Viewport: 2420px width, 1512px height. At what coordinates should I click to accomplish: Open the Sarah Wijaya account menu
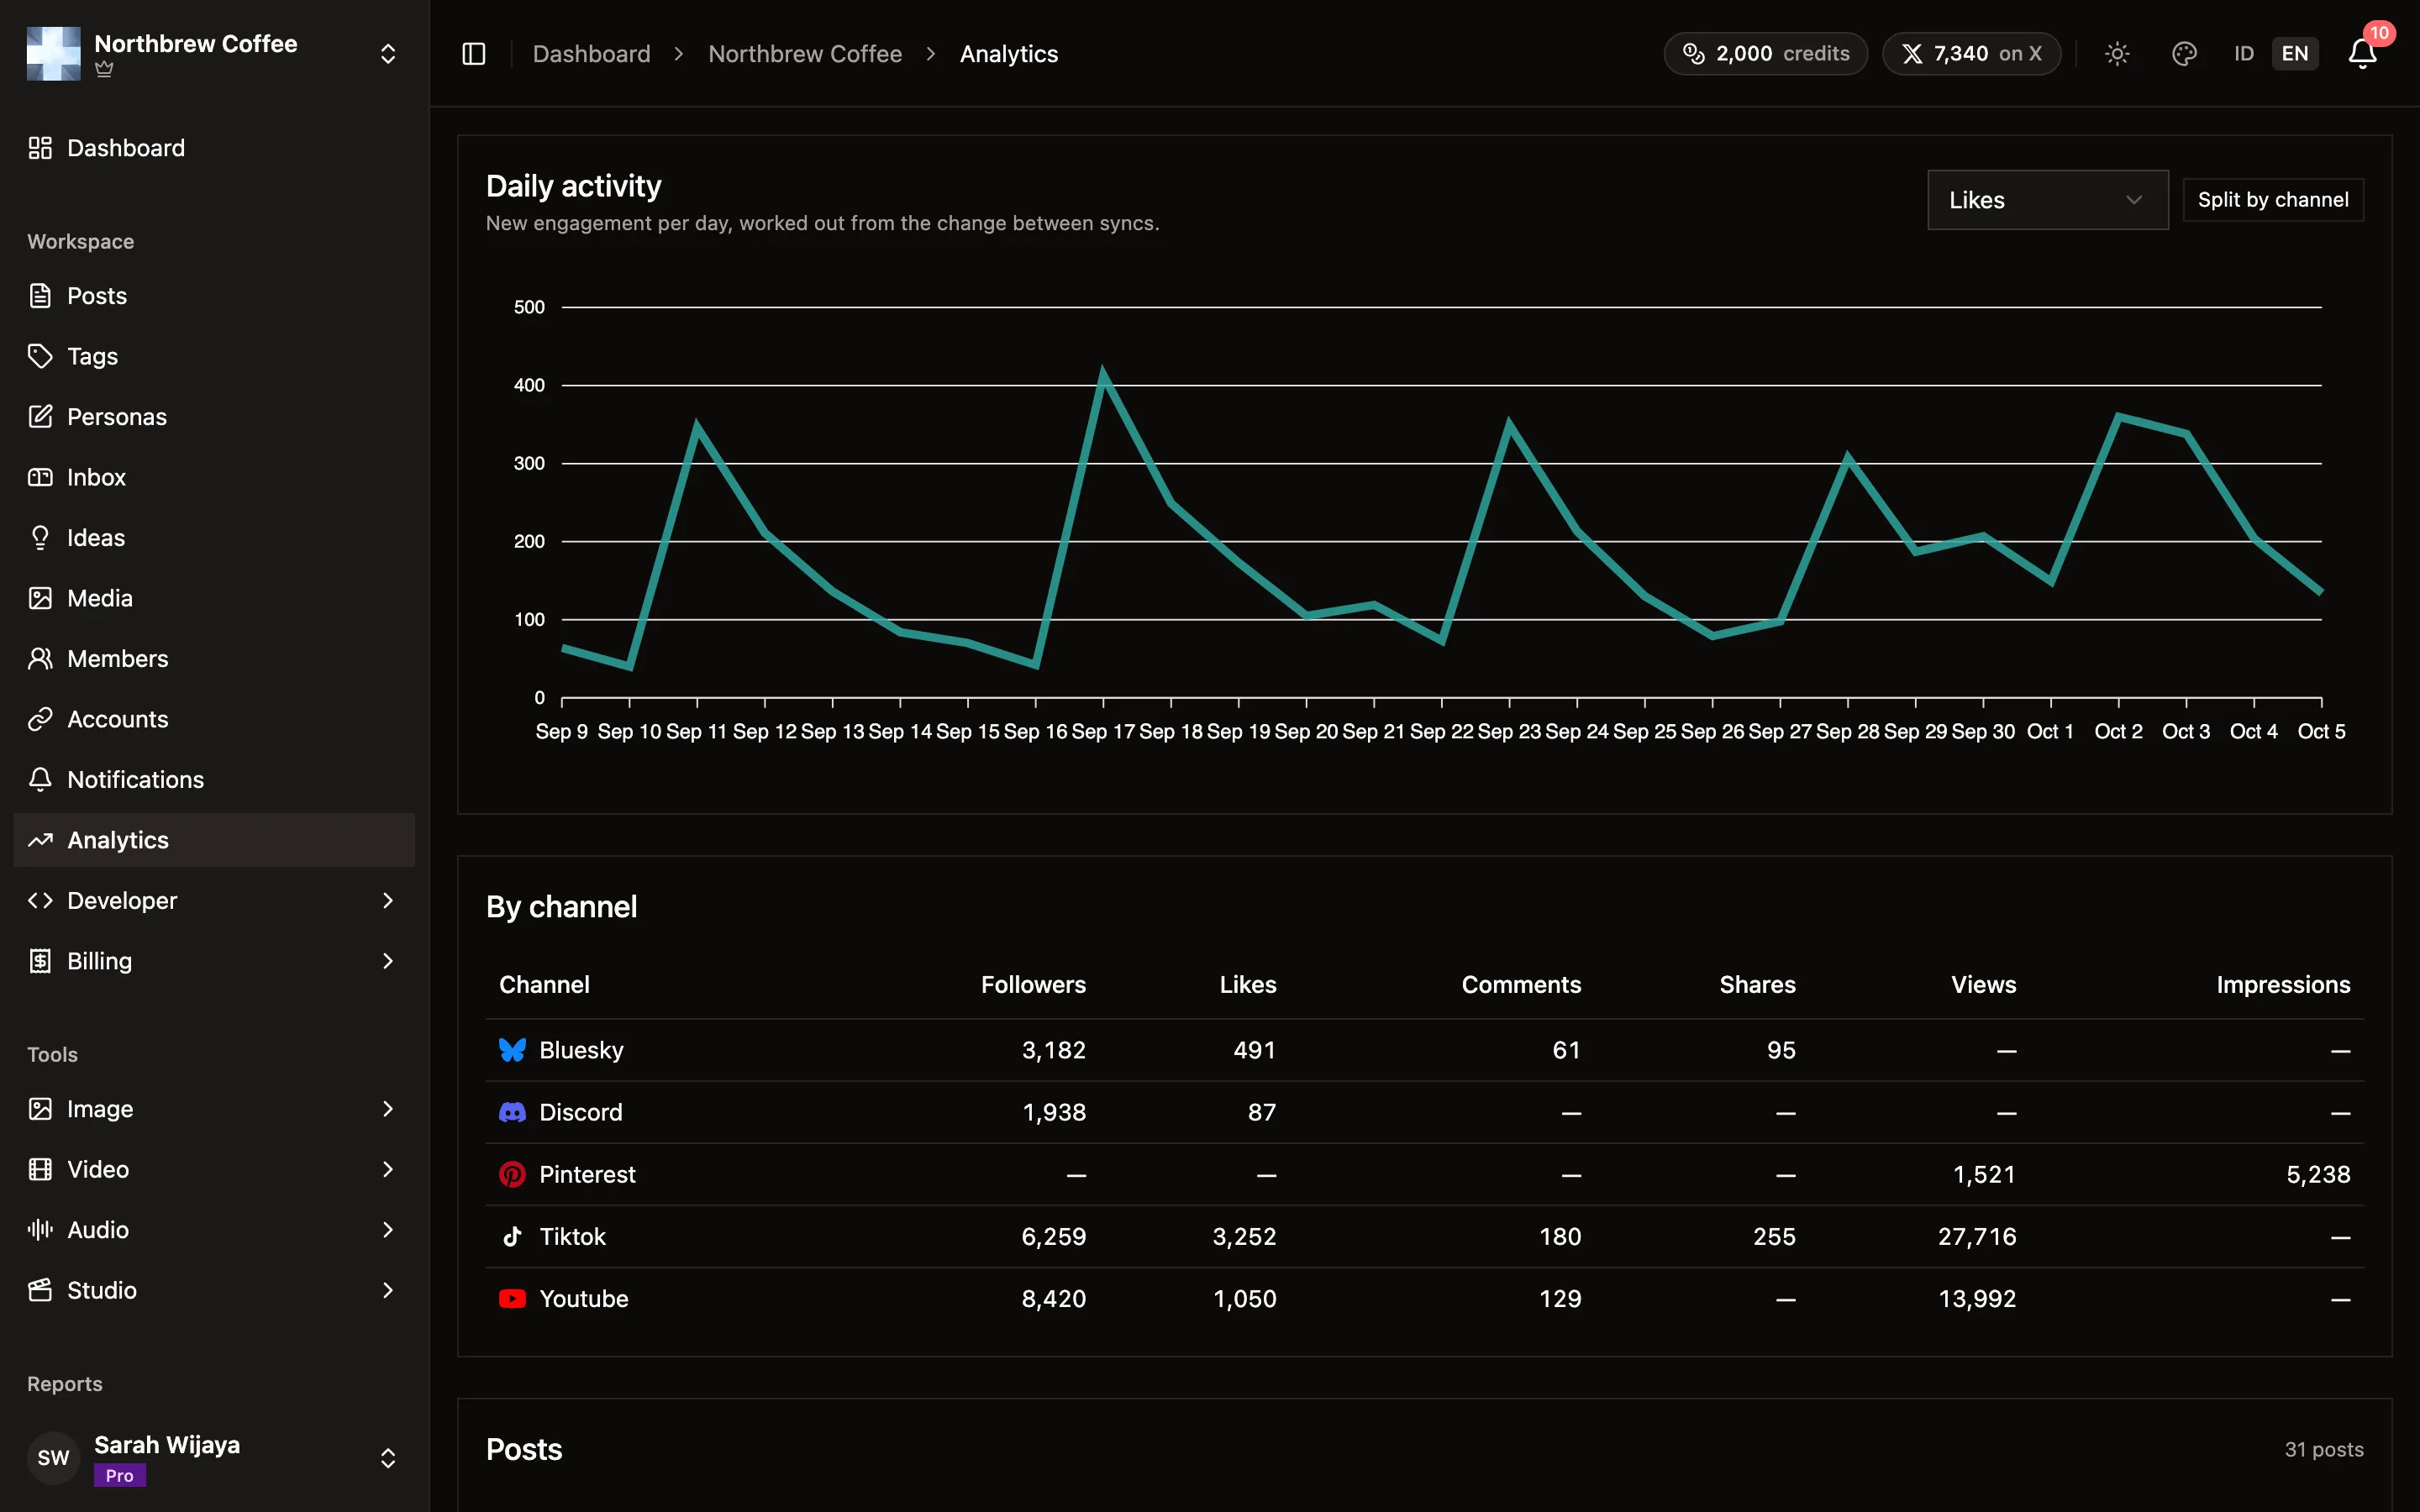click(x=214, y=1458)
